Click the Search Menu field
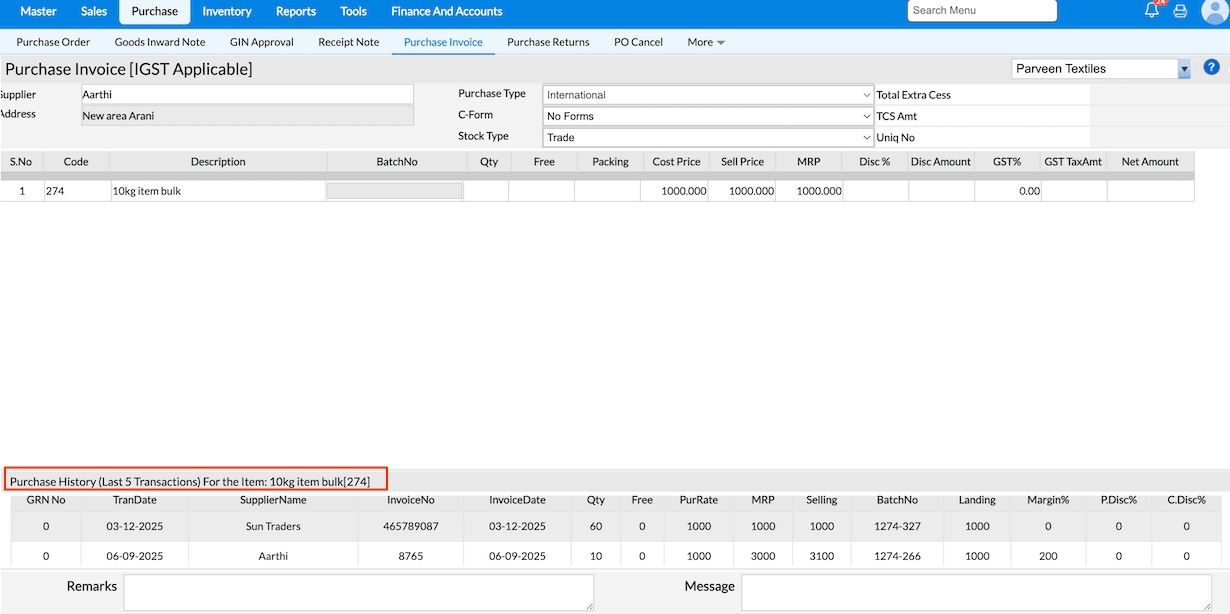 [x=981, y=11]
